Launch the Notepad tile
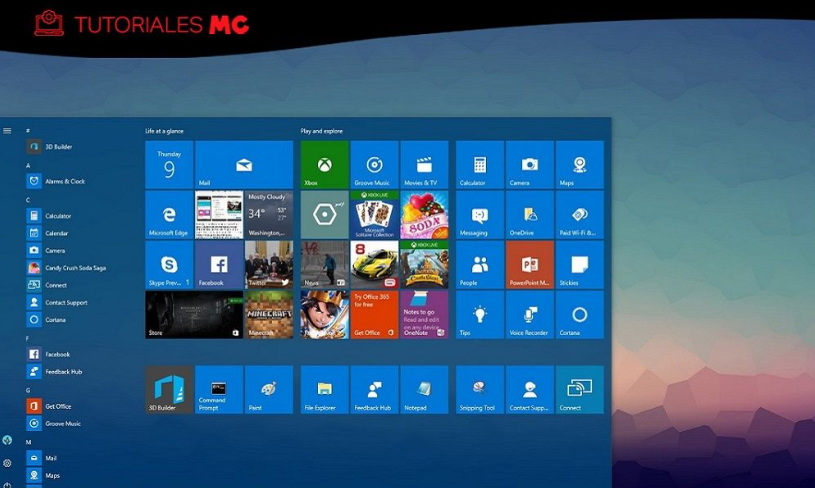Viewport: 815px width, 488px height. [424, 390]
